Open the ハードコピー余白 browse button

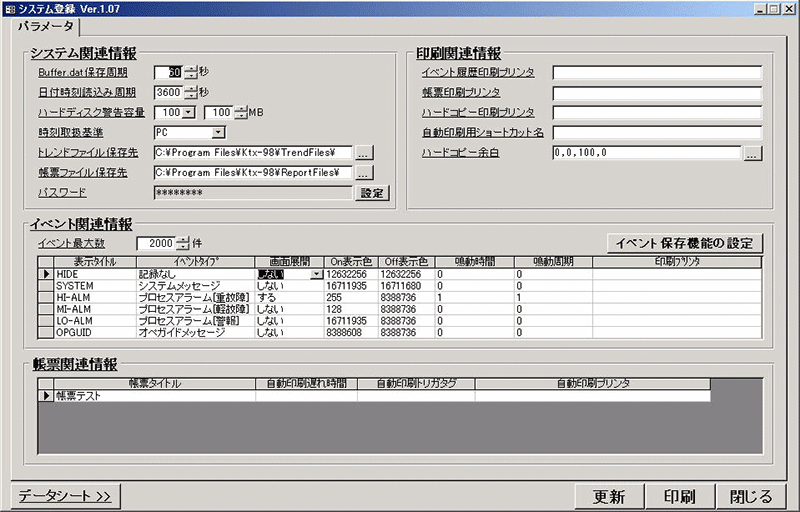click(x=752, y=153)
